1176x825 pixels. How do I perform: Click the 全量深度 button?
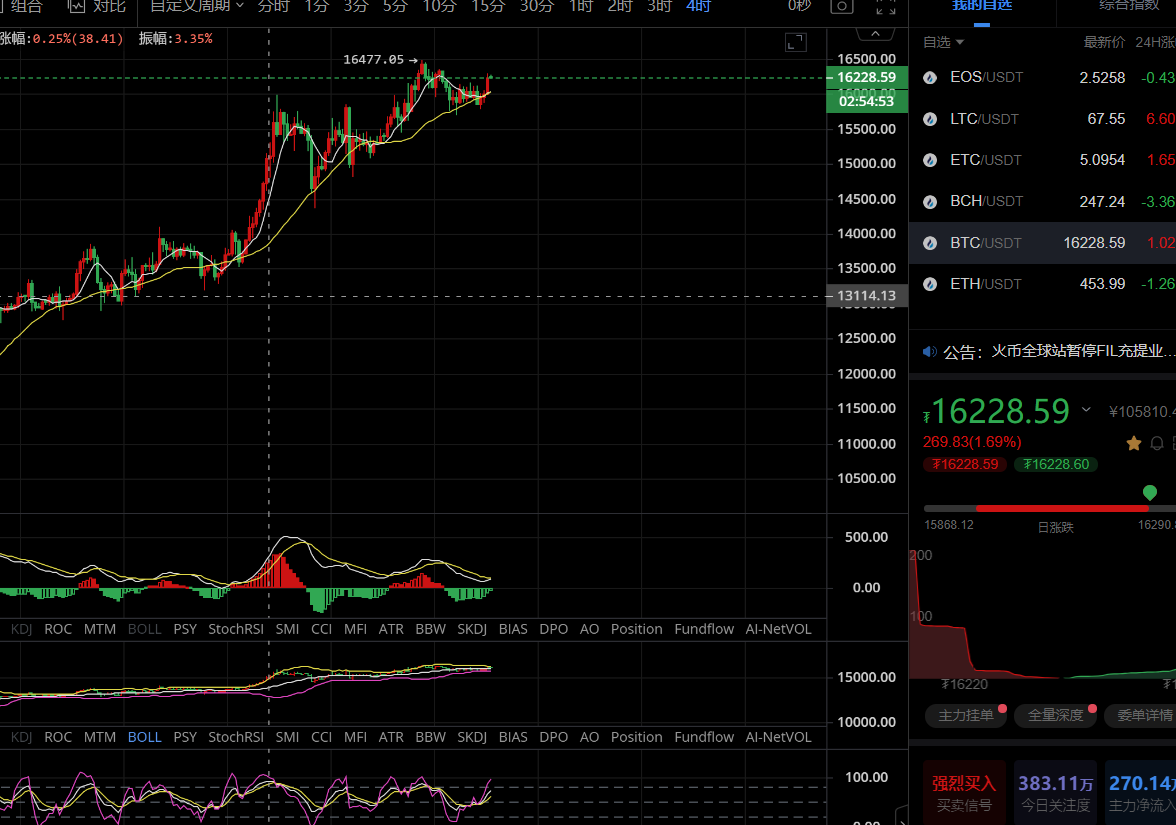[1055, 715]
